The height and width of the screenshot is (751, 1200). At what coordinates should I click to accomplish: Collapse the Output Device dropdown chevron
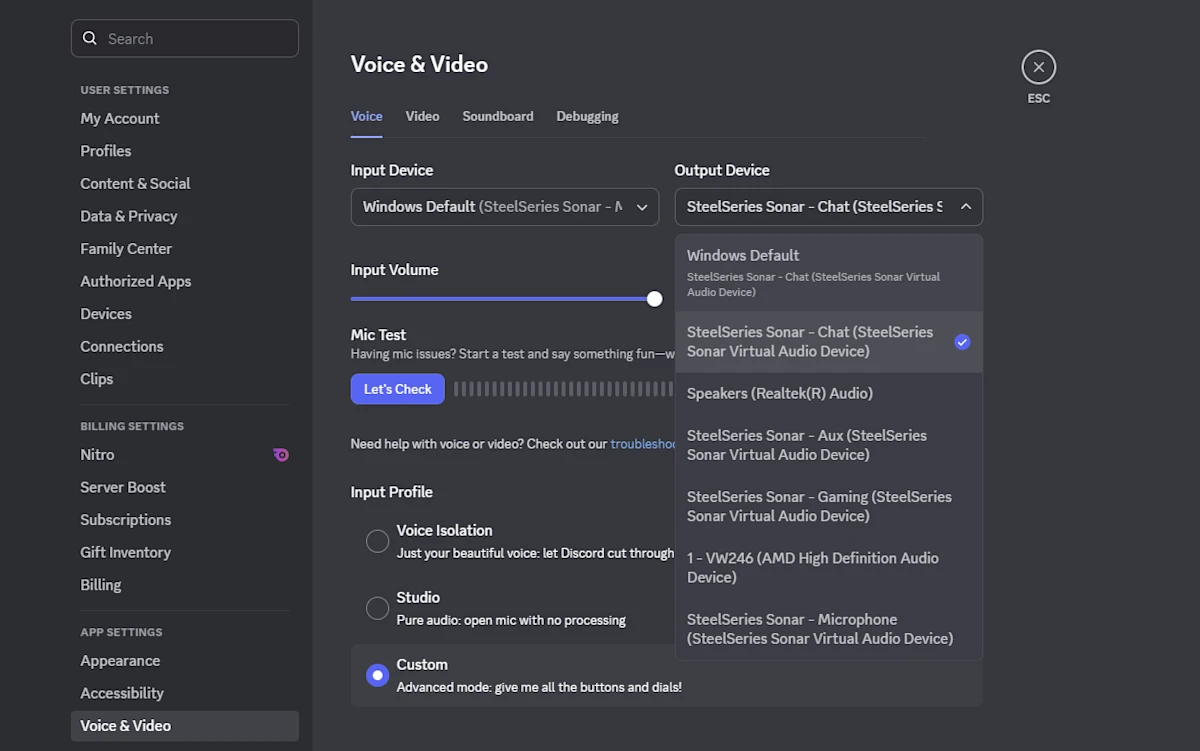[965, 207]
